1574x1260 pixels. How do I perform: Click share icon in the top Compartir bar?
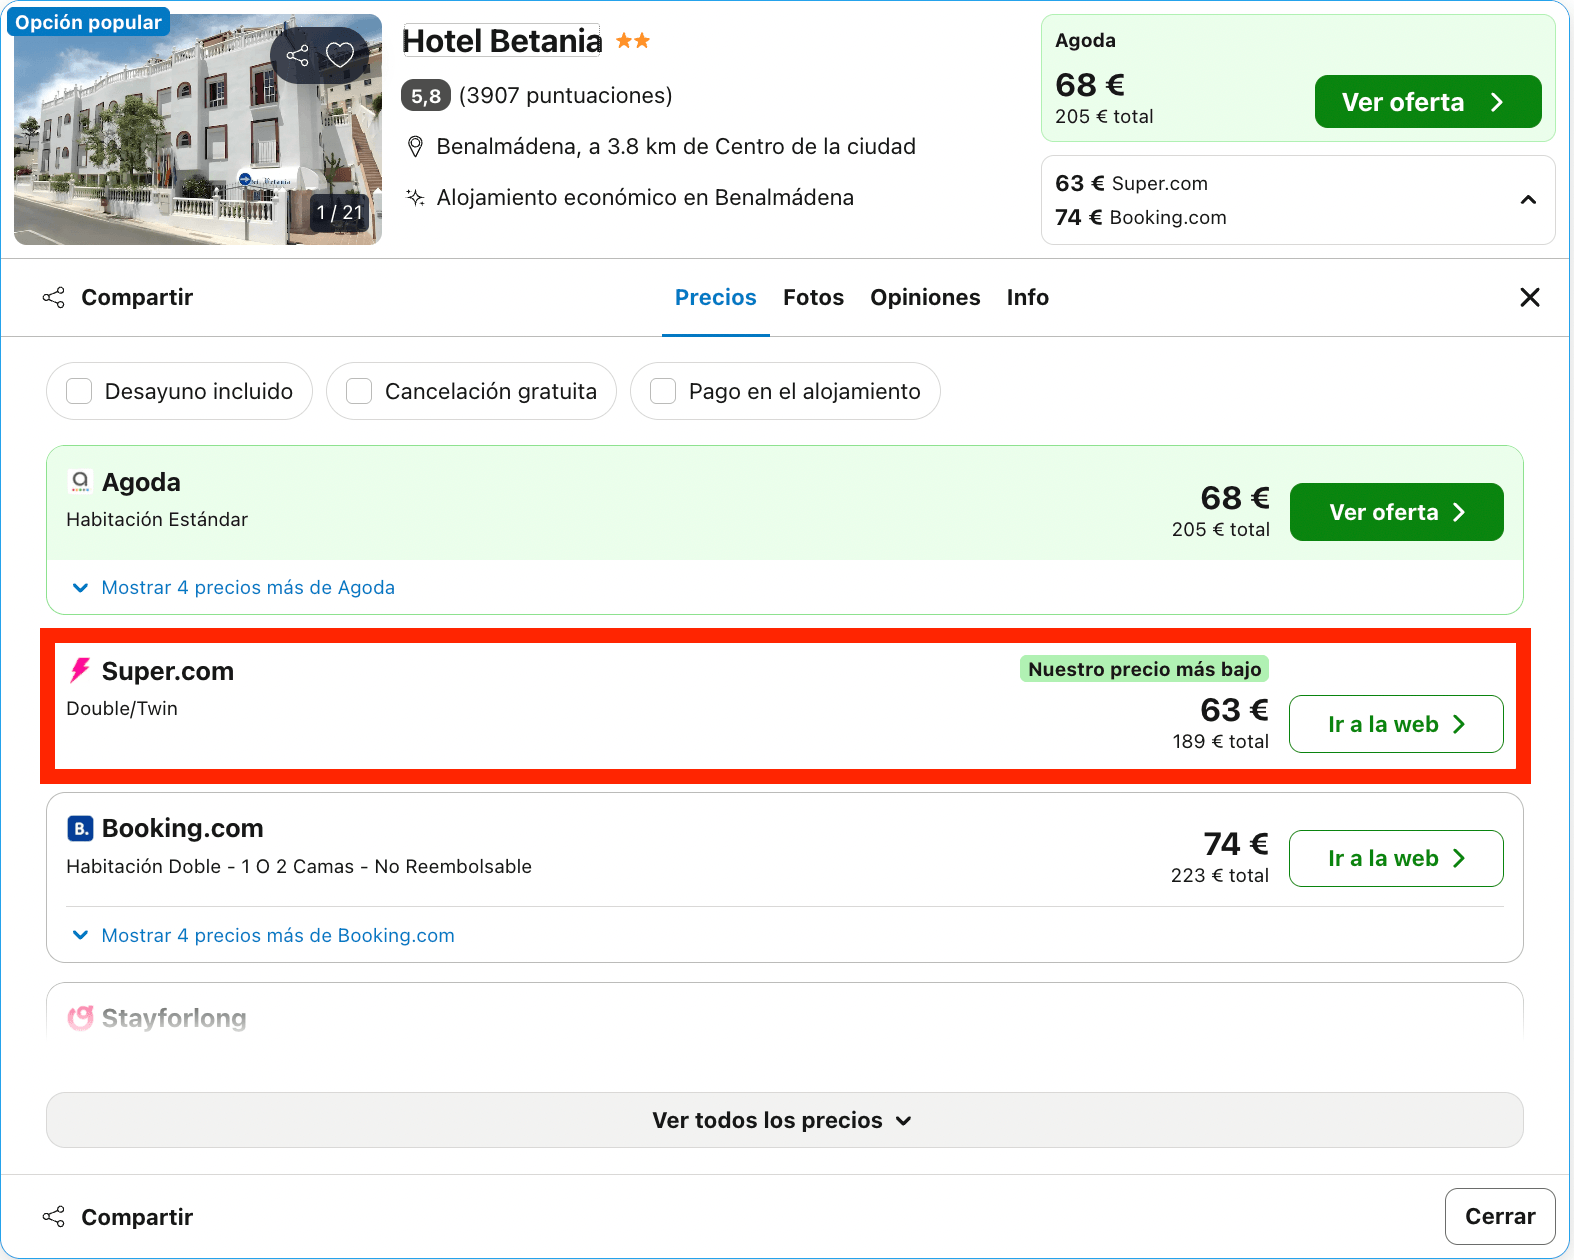(x=54, y=297)
